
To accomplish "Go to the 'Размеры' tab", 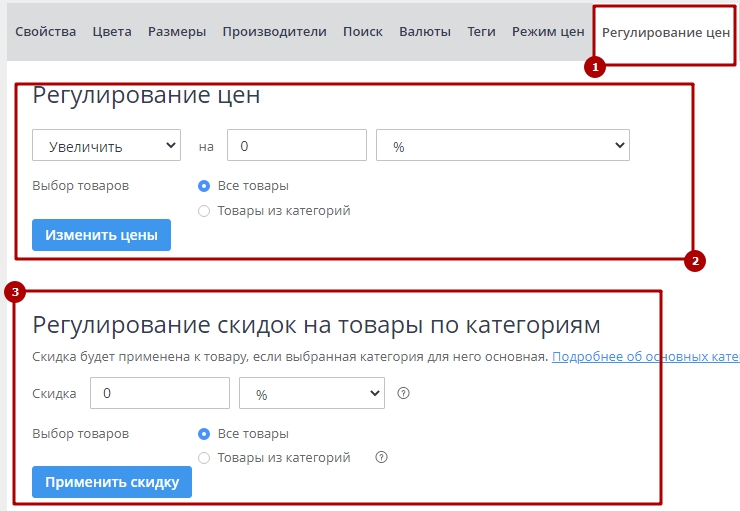I will 177,32.
